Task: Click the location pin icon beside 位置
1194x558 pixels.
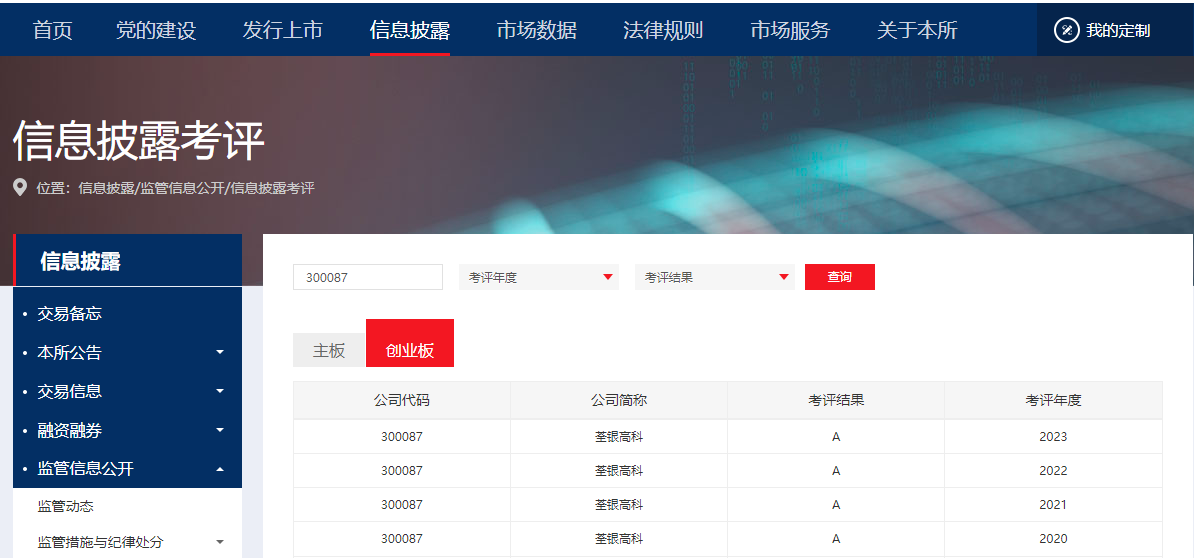Action: coord(20,187)
